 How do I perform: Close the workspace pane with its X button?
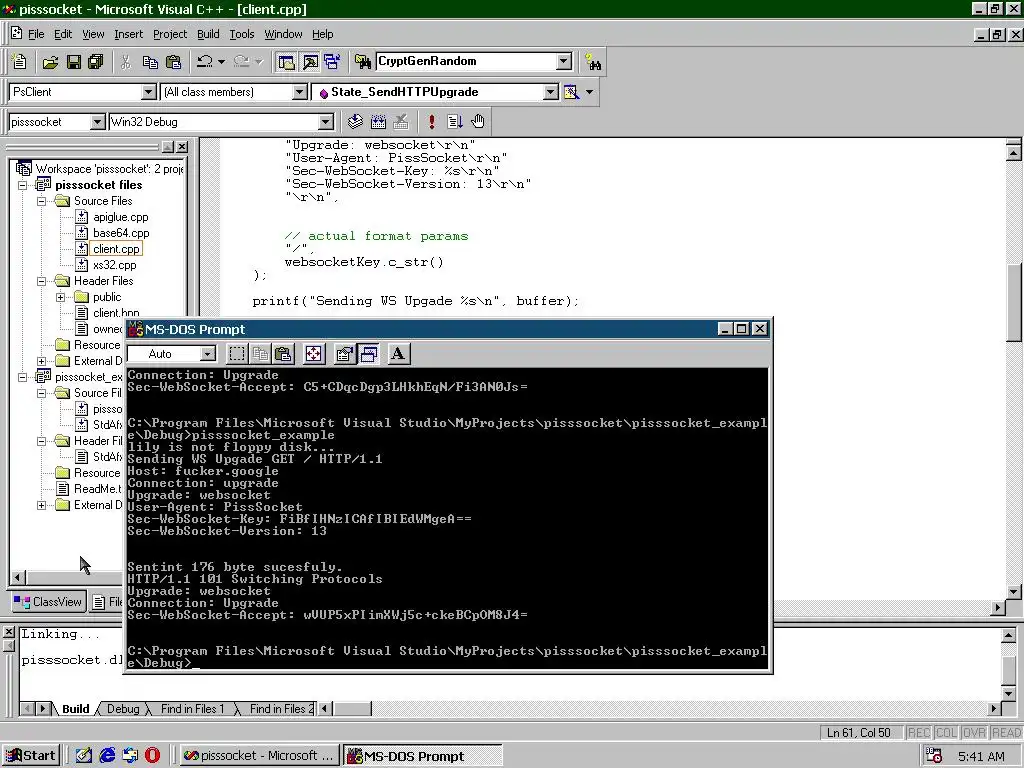click(182, 147)
